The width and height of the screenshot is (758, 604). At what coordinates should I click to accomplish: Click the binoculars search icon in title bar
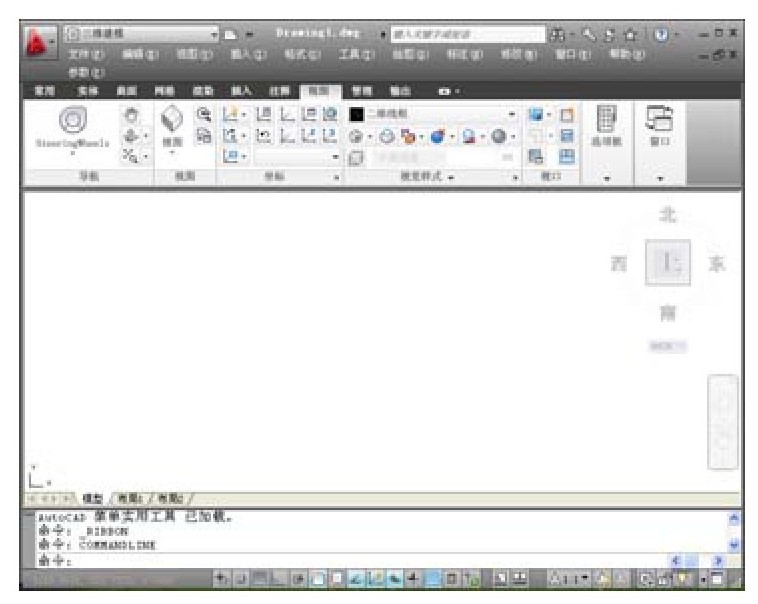557,34
